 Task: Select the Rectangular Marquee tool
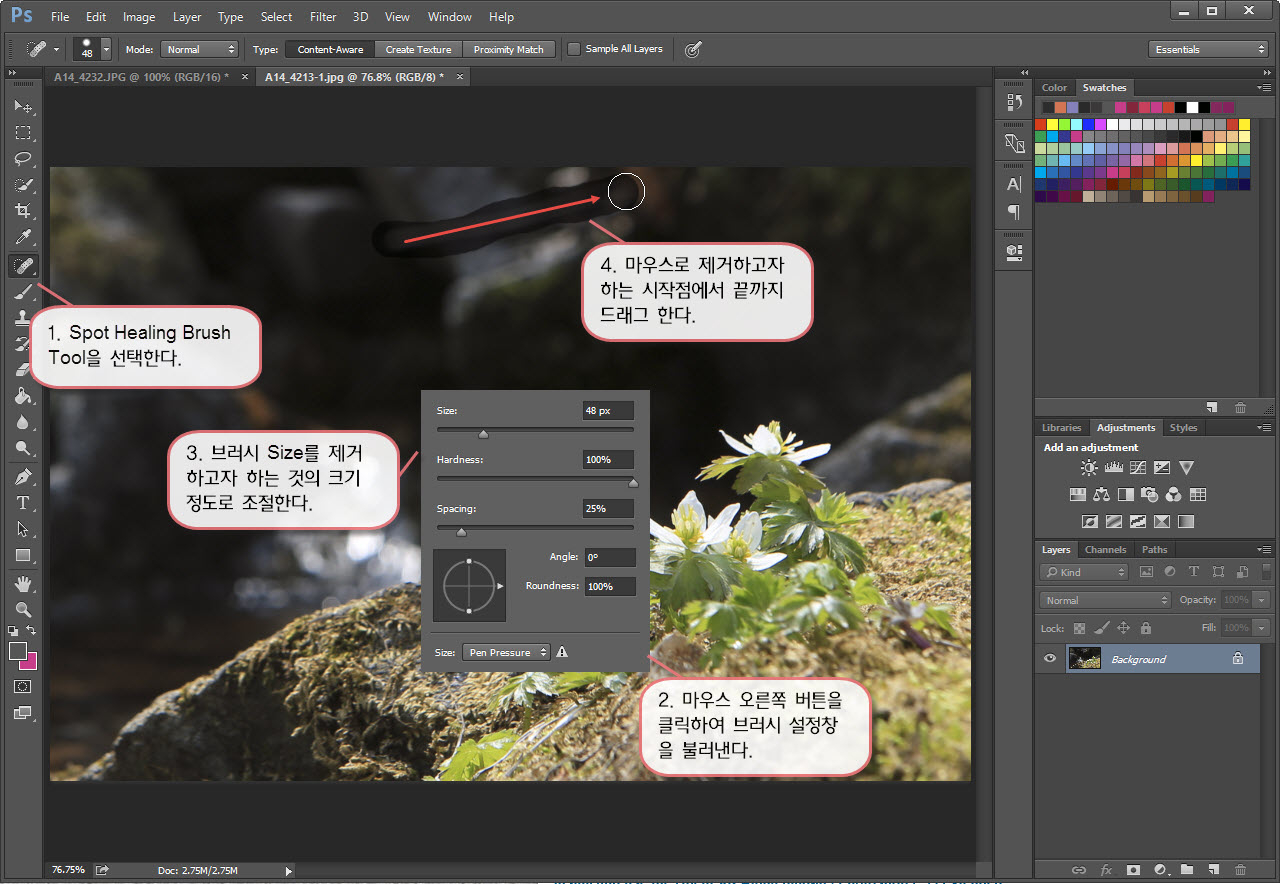click(x=23, y=132)
